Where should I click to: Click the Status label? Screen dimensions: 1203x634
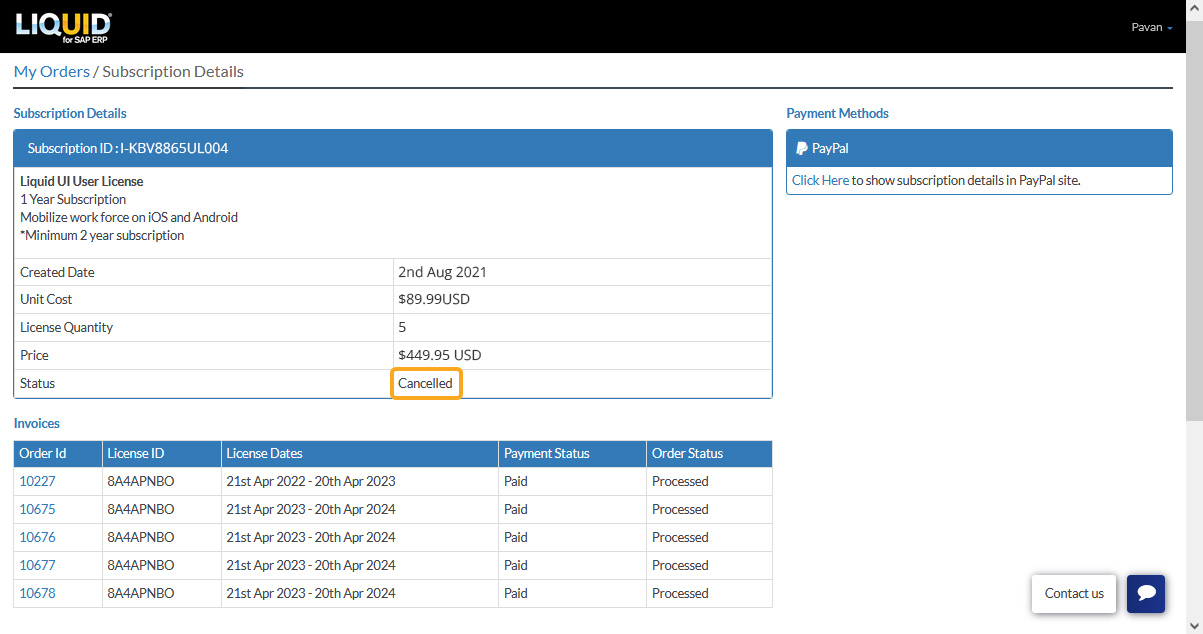[x=38, y=383]
